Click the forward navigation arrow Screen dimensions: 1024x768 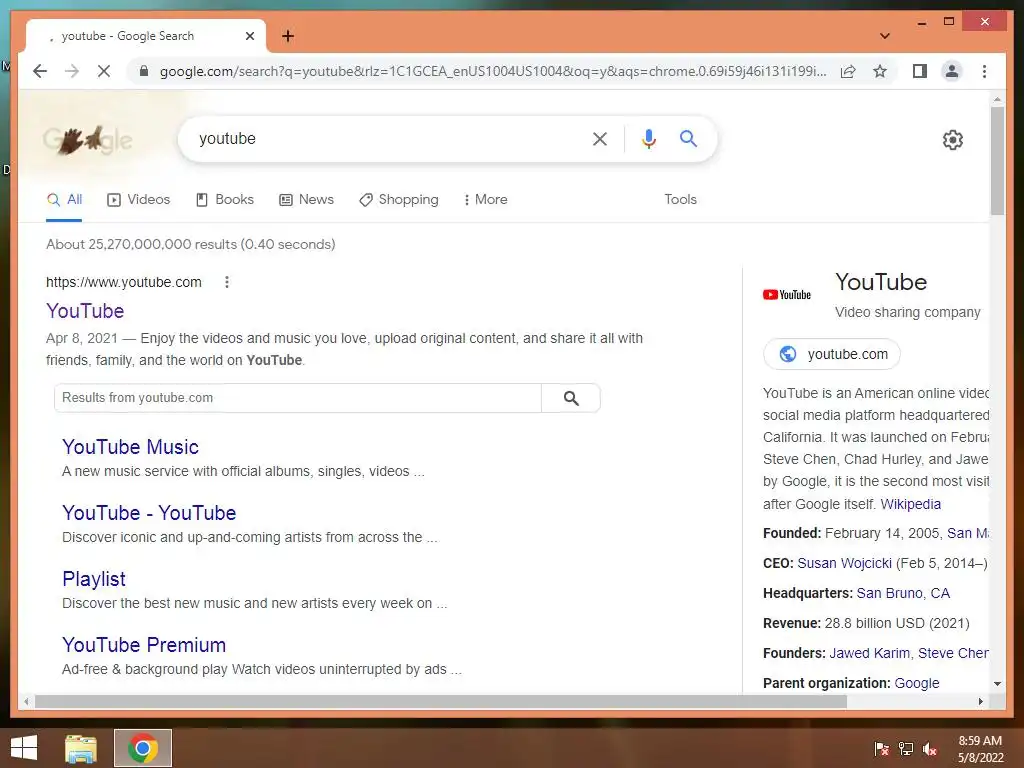click(72, 71)
